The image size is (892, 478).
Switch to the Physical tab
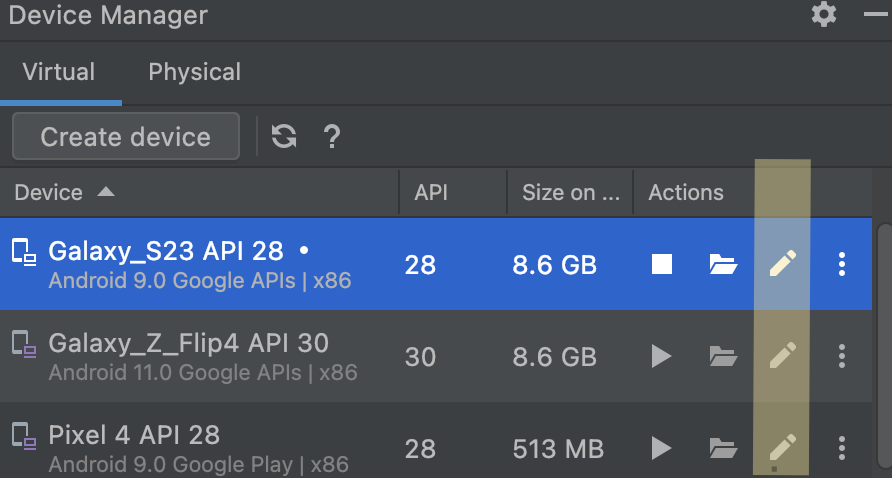[194, 72]
